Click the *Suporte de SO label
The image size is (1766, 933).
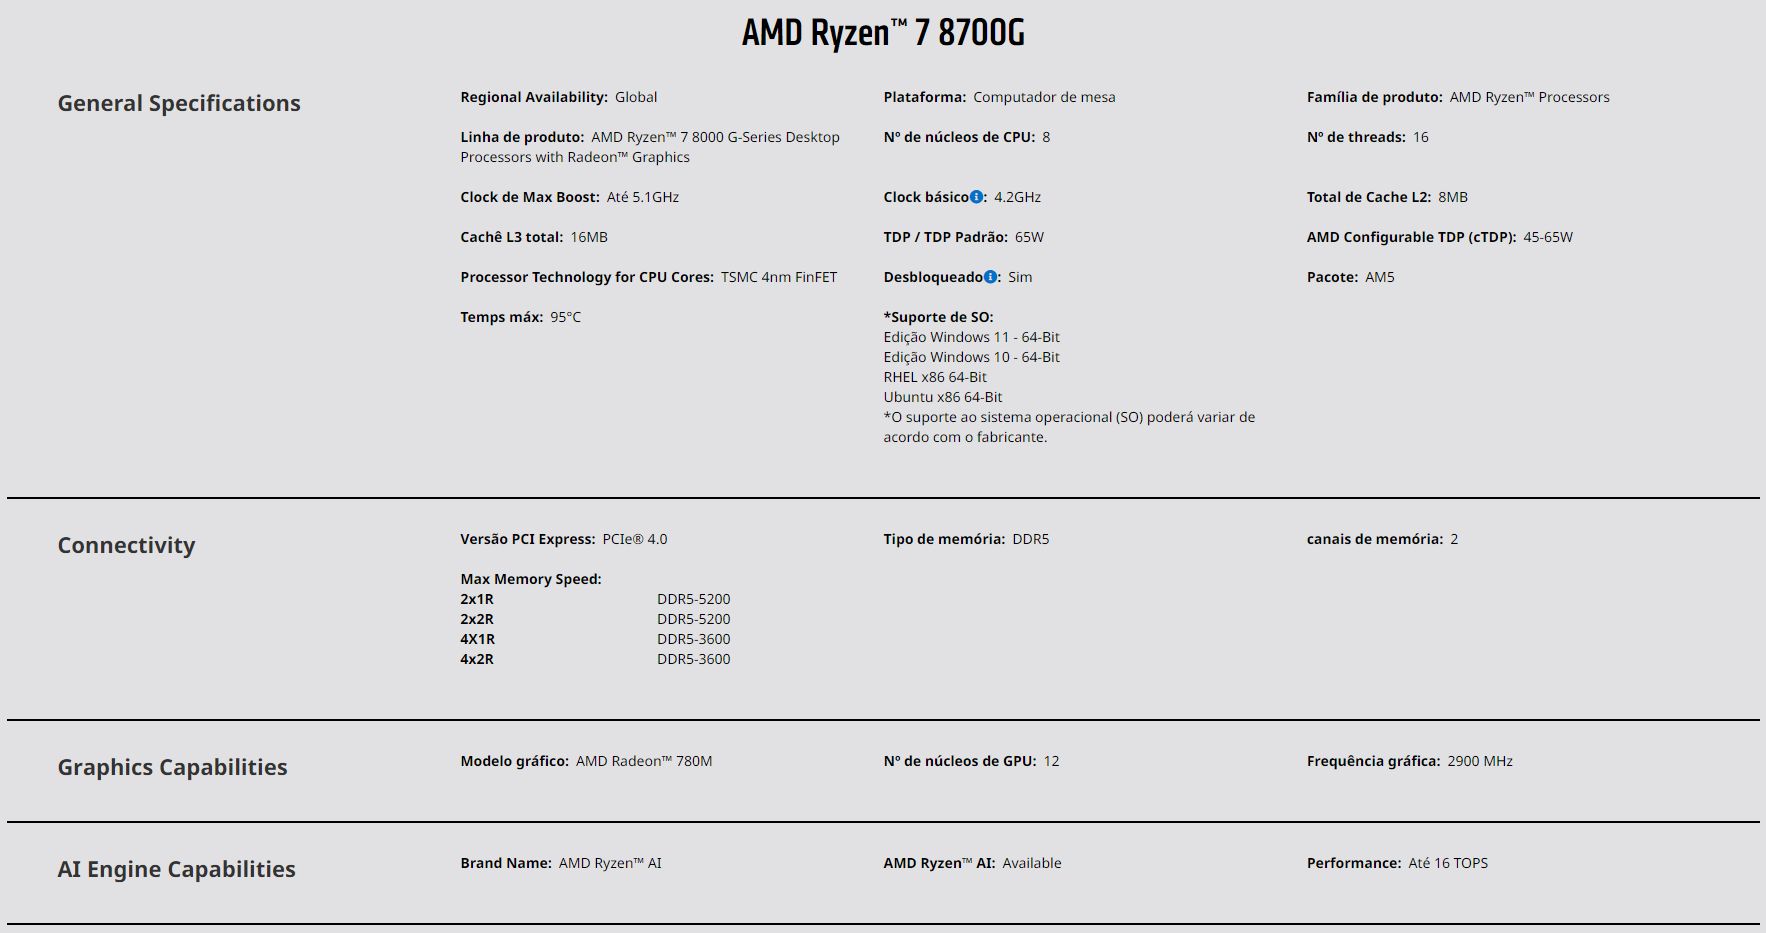(938, 317)
